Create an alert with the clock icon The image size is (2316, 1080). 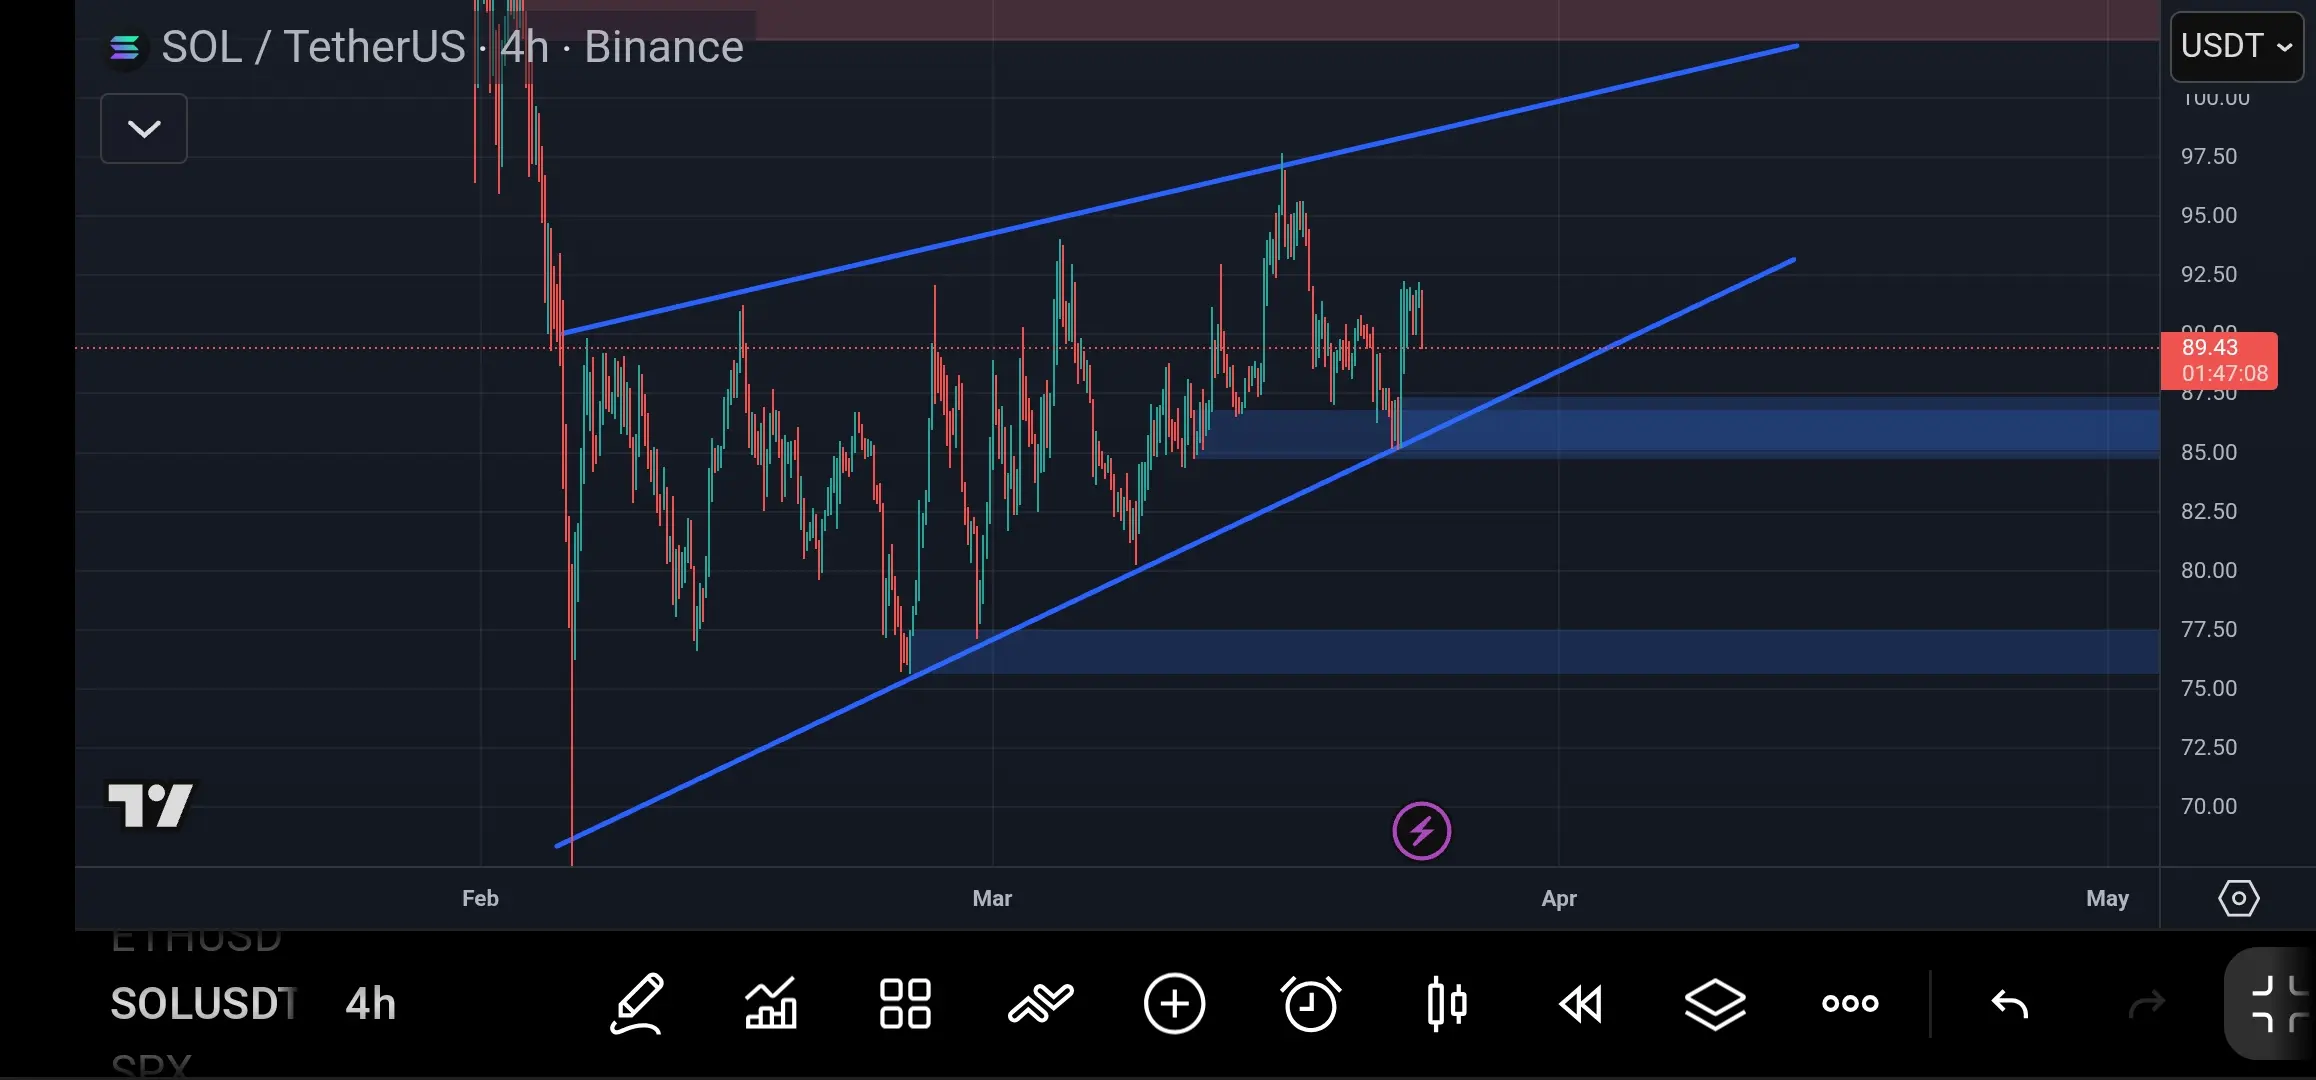pyautogui.click(x=1310, y=1003)
